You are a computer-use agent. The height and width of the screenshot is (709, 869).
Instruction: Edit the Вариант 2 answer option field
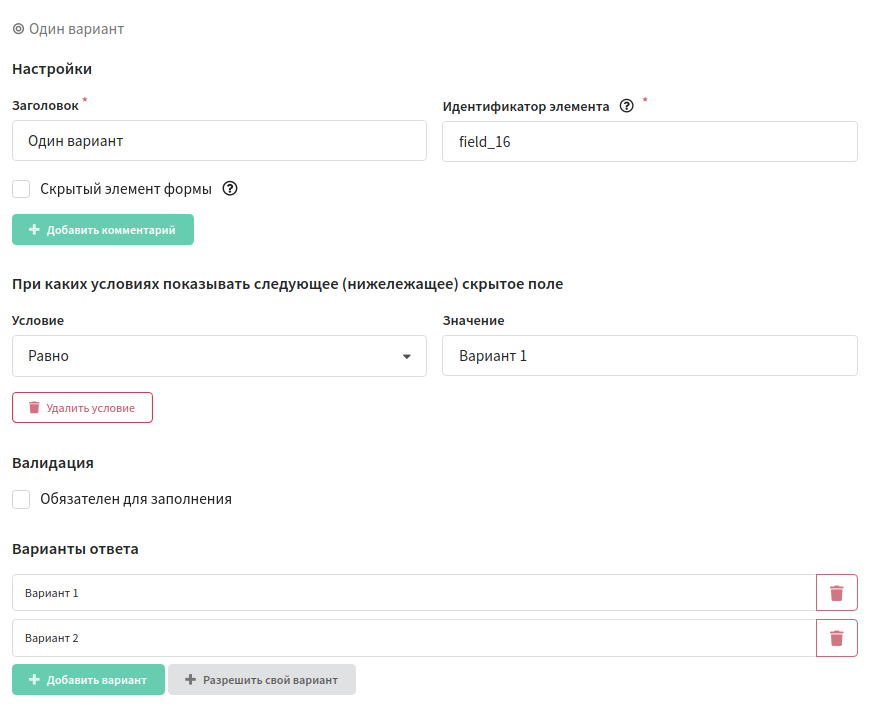click(x=414, y=638)
